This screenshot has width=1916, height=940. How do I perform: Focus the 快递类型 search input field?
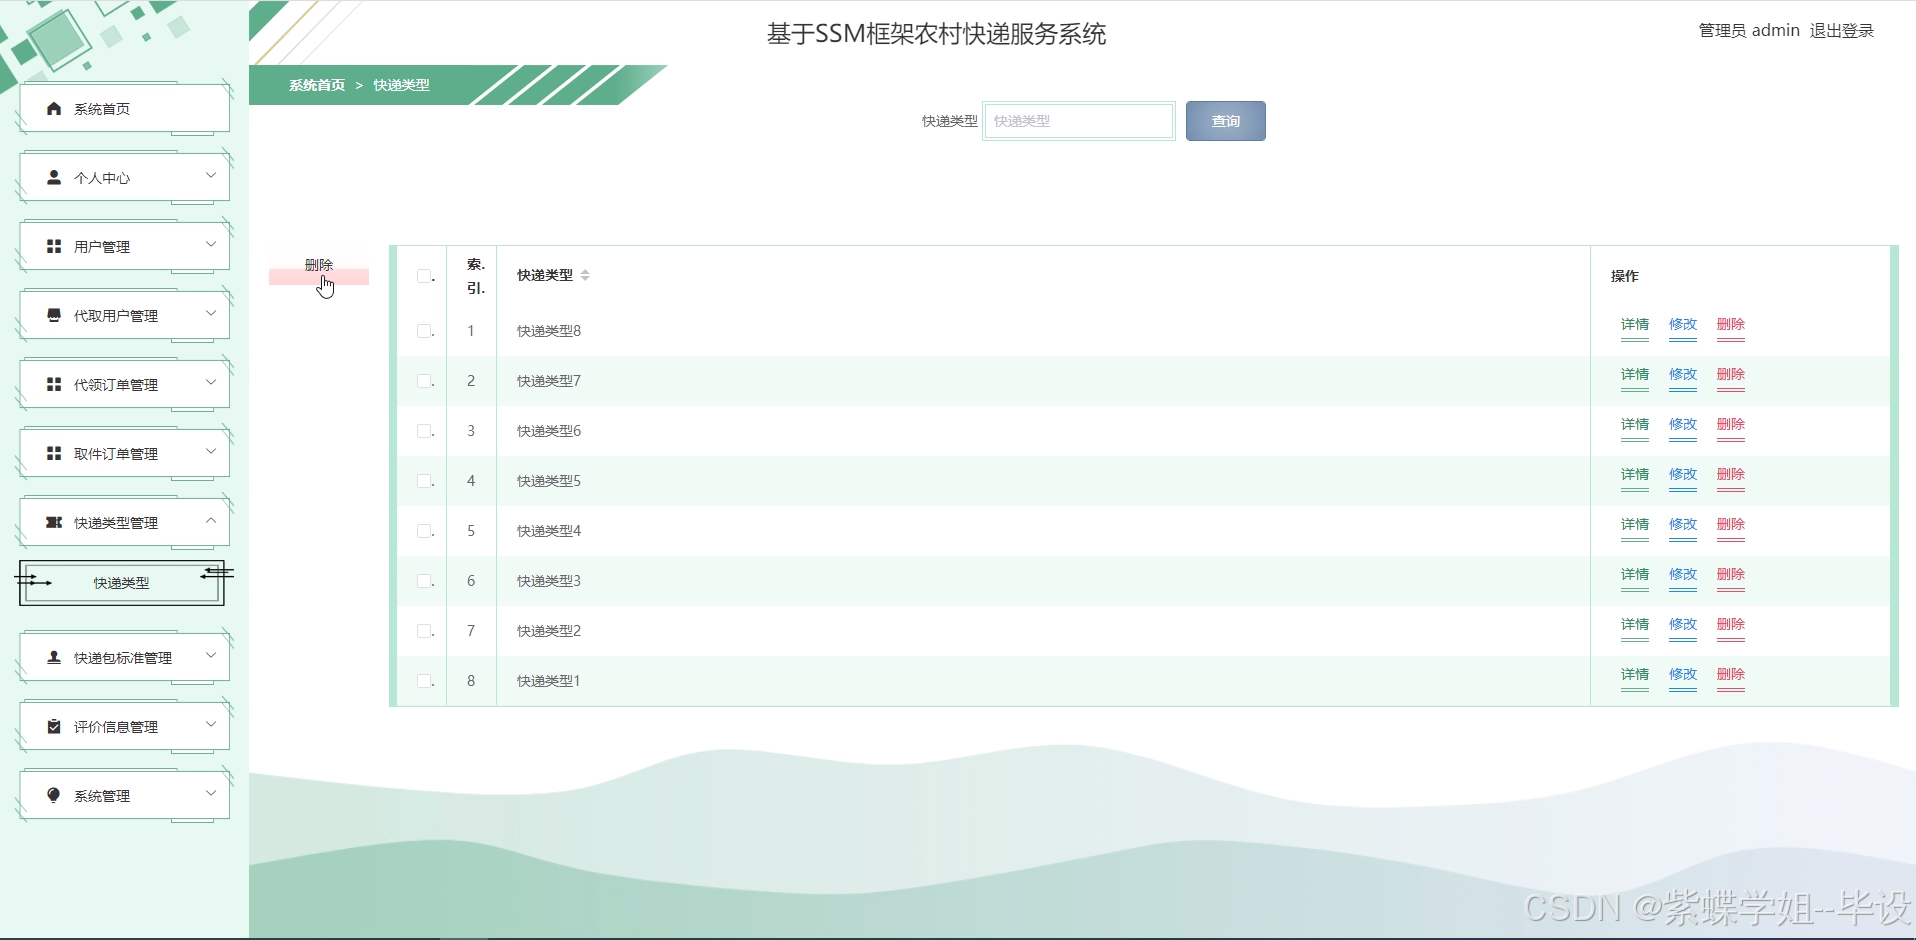click(1079, 121)
